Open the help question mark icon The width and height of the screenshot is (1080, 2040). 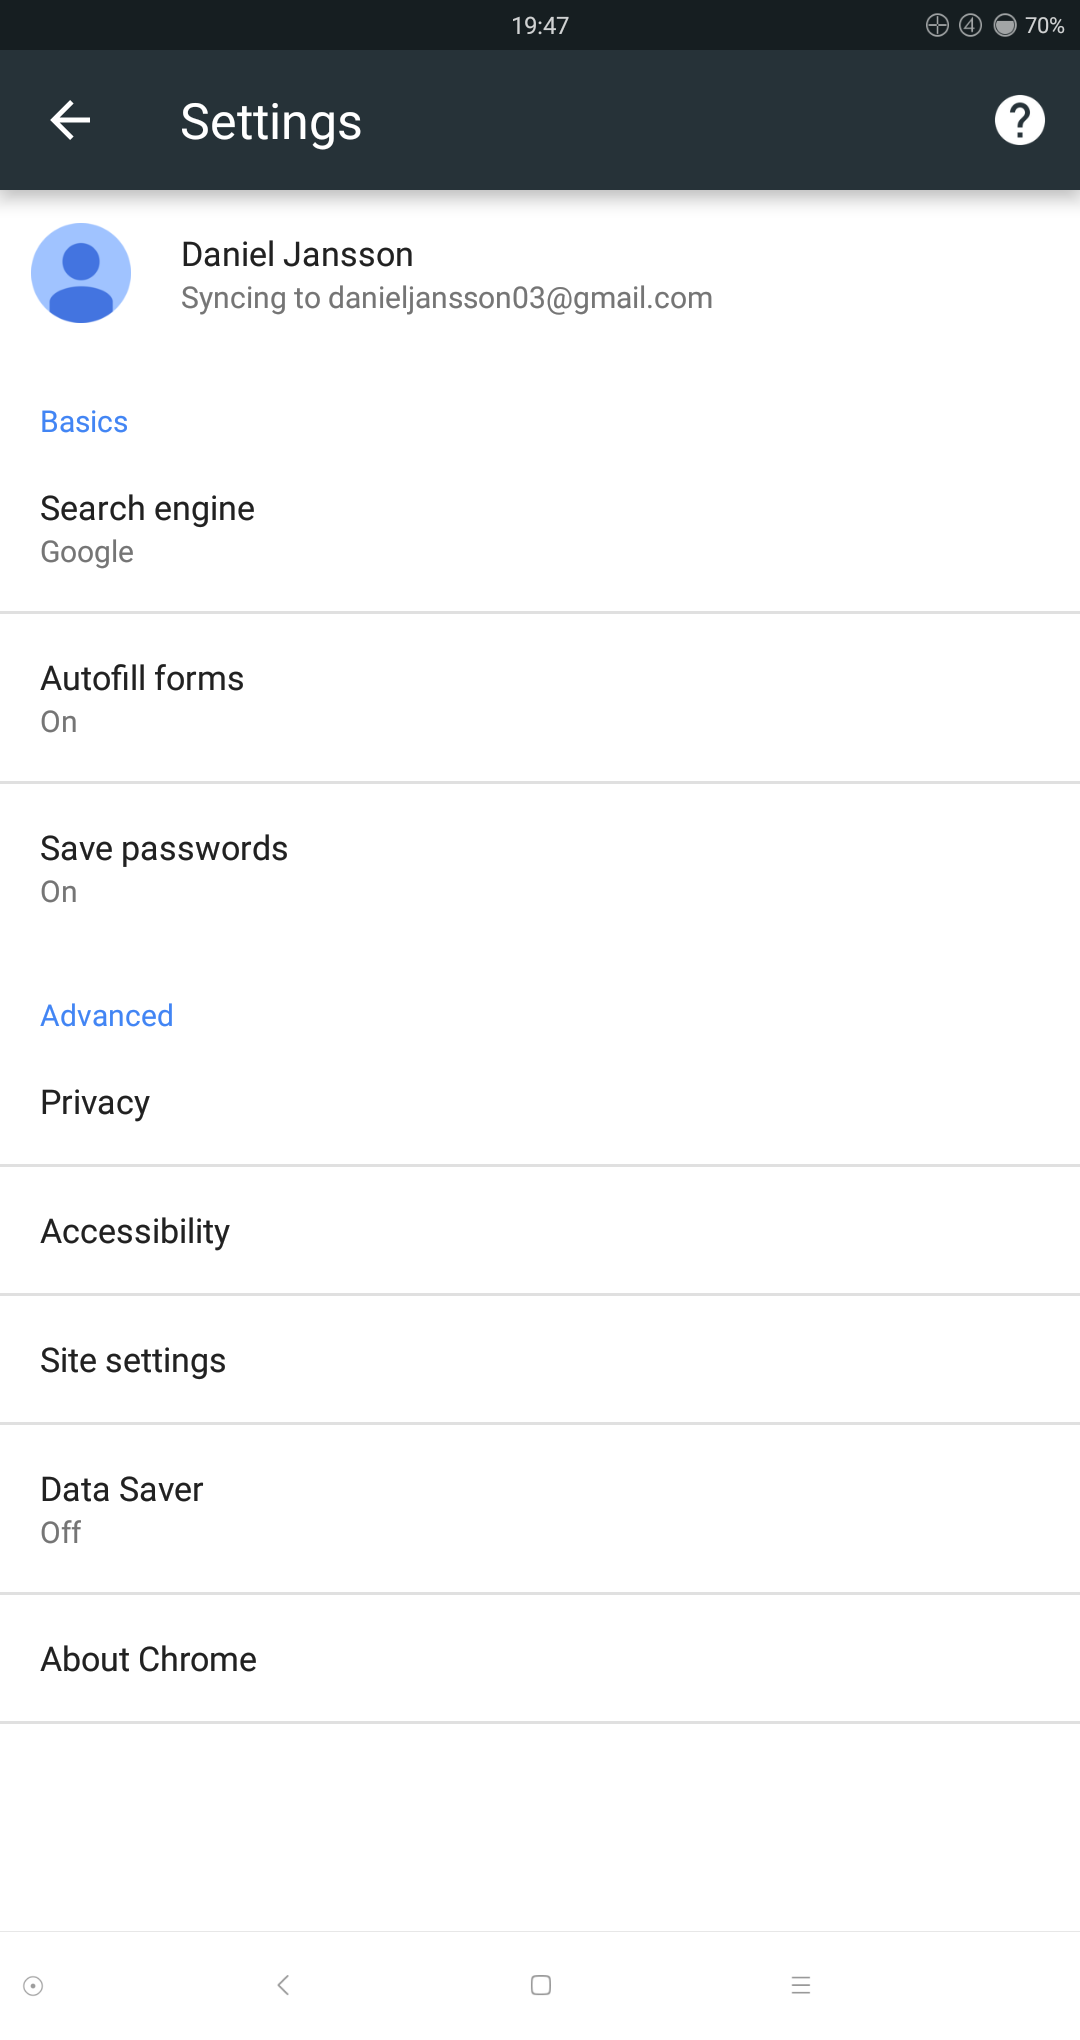1019,121
